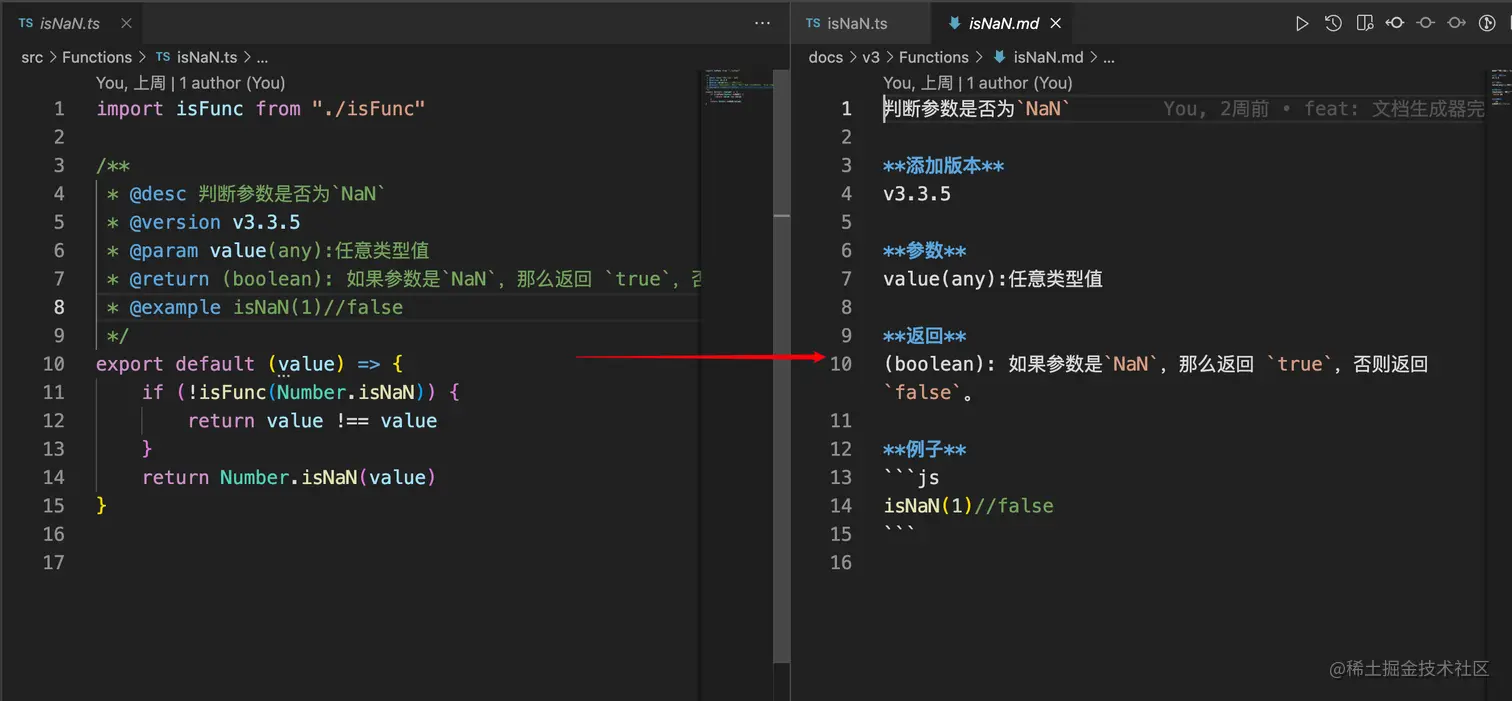Close the isNaN.ts tab above the src breadcrumb
The width and height of the screenshot is (1512, 701).
[x=125, y=23]
